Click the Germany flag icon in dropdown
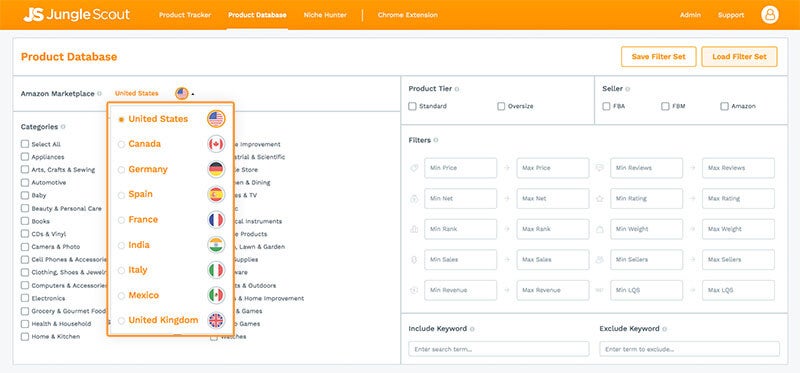The width and height of the screenshot is (800, 373). pos(216,169)
